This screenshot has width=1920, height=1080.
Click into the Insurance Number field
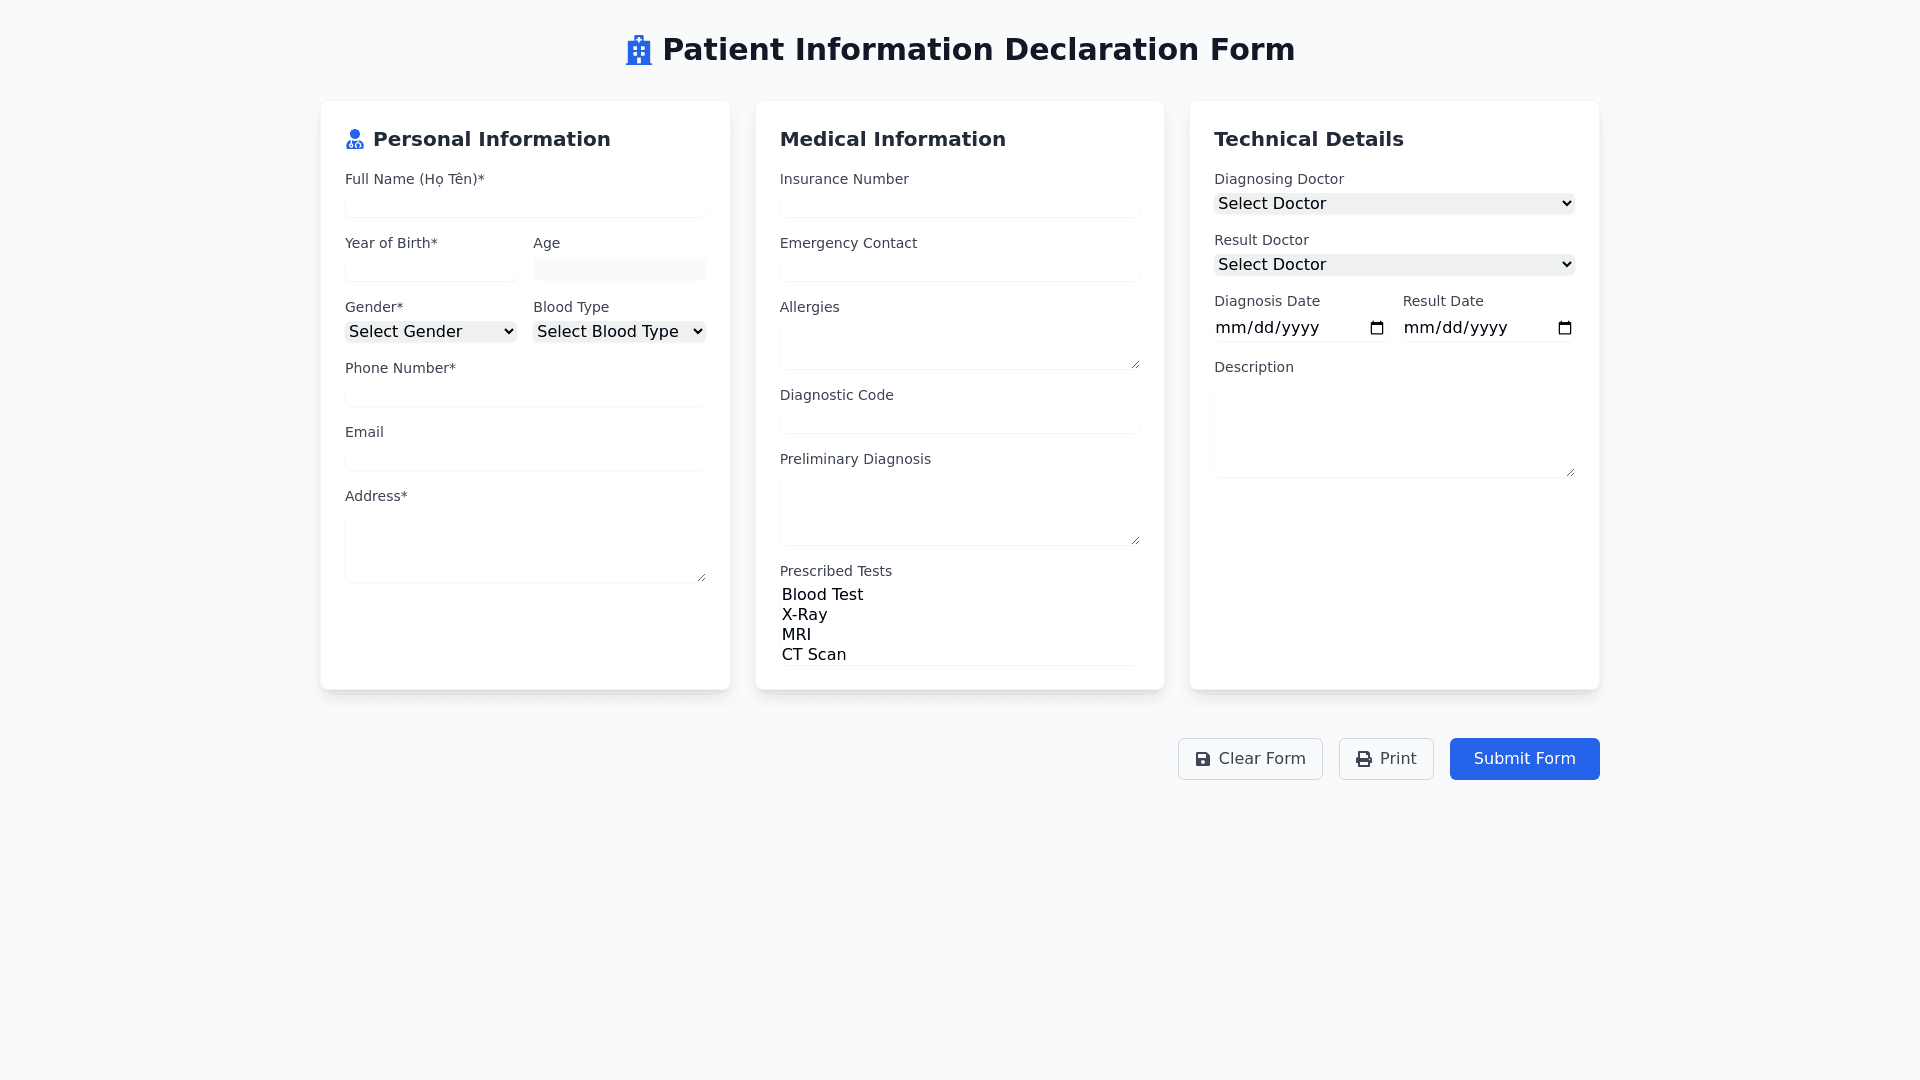tap(959, 206)
